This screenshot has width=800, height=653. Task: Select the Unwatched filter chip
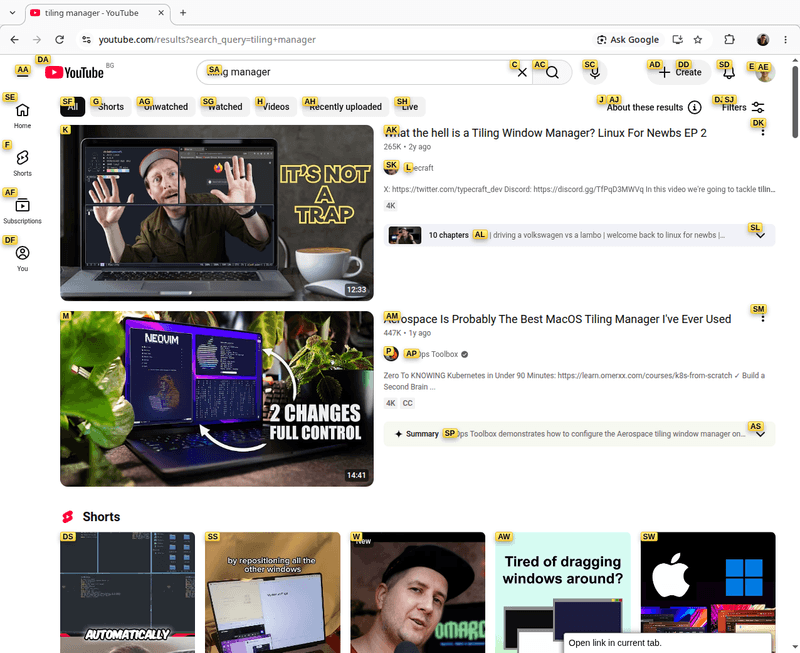pyautogui.click(x=166, y=107)
